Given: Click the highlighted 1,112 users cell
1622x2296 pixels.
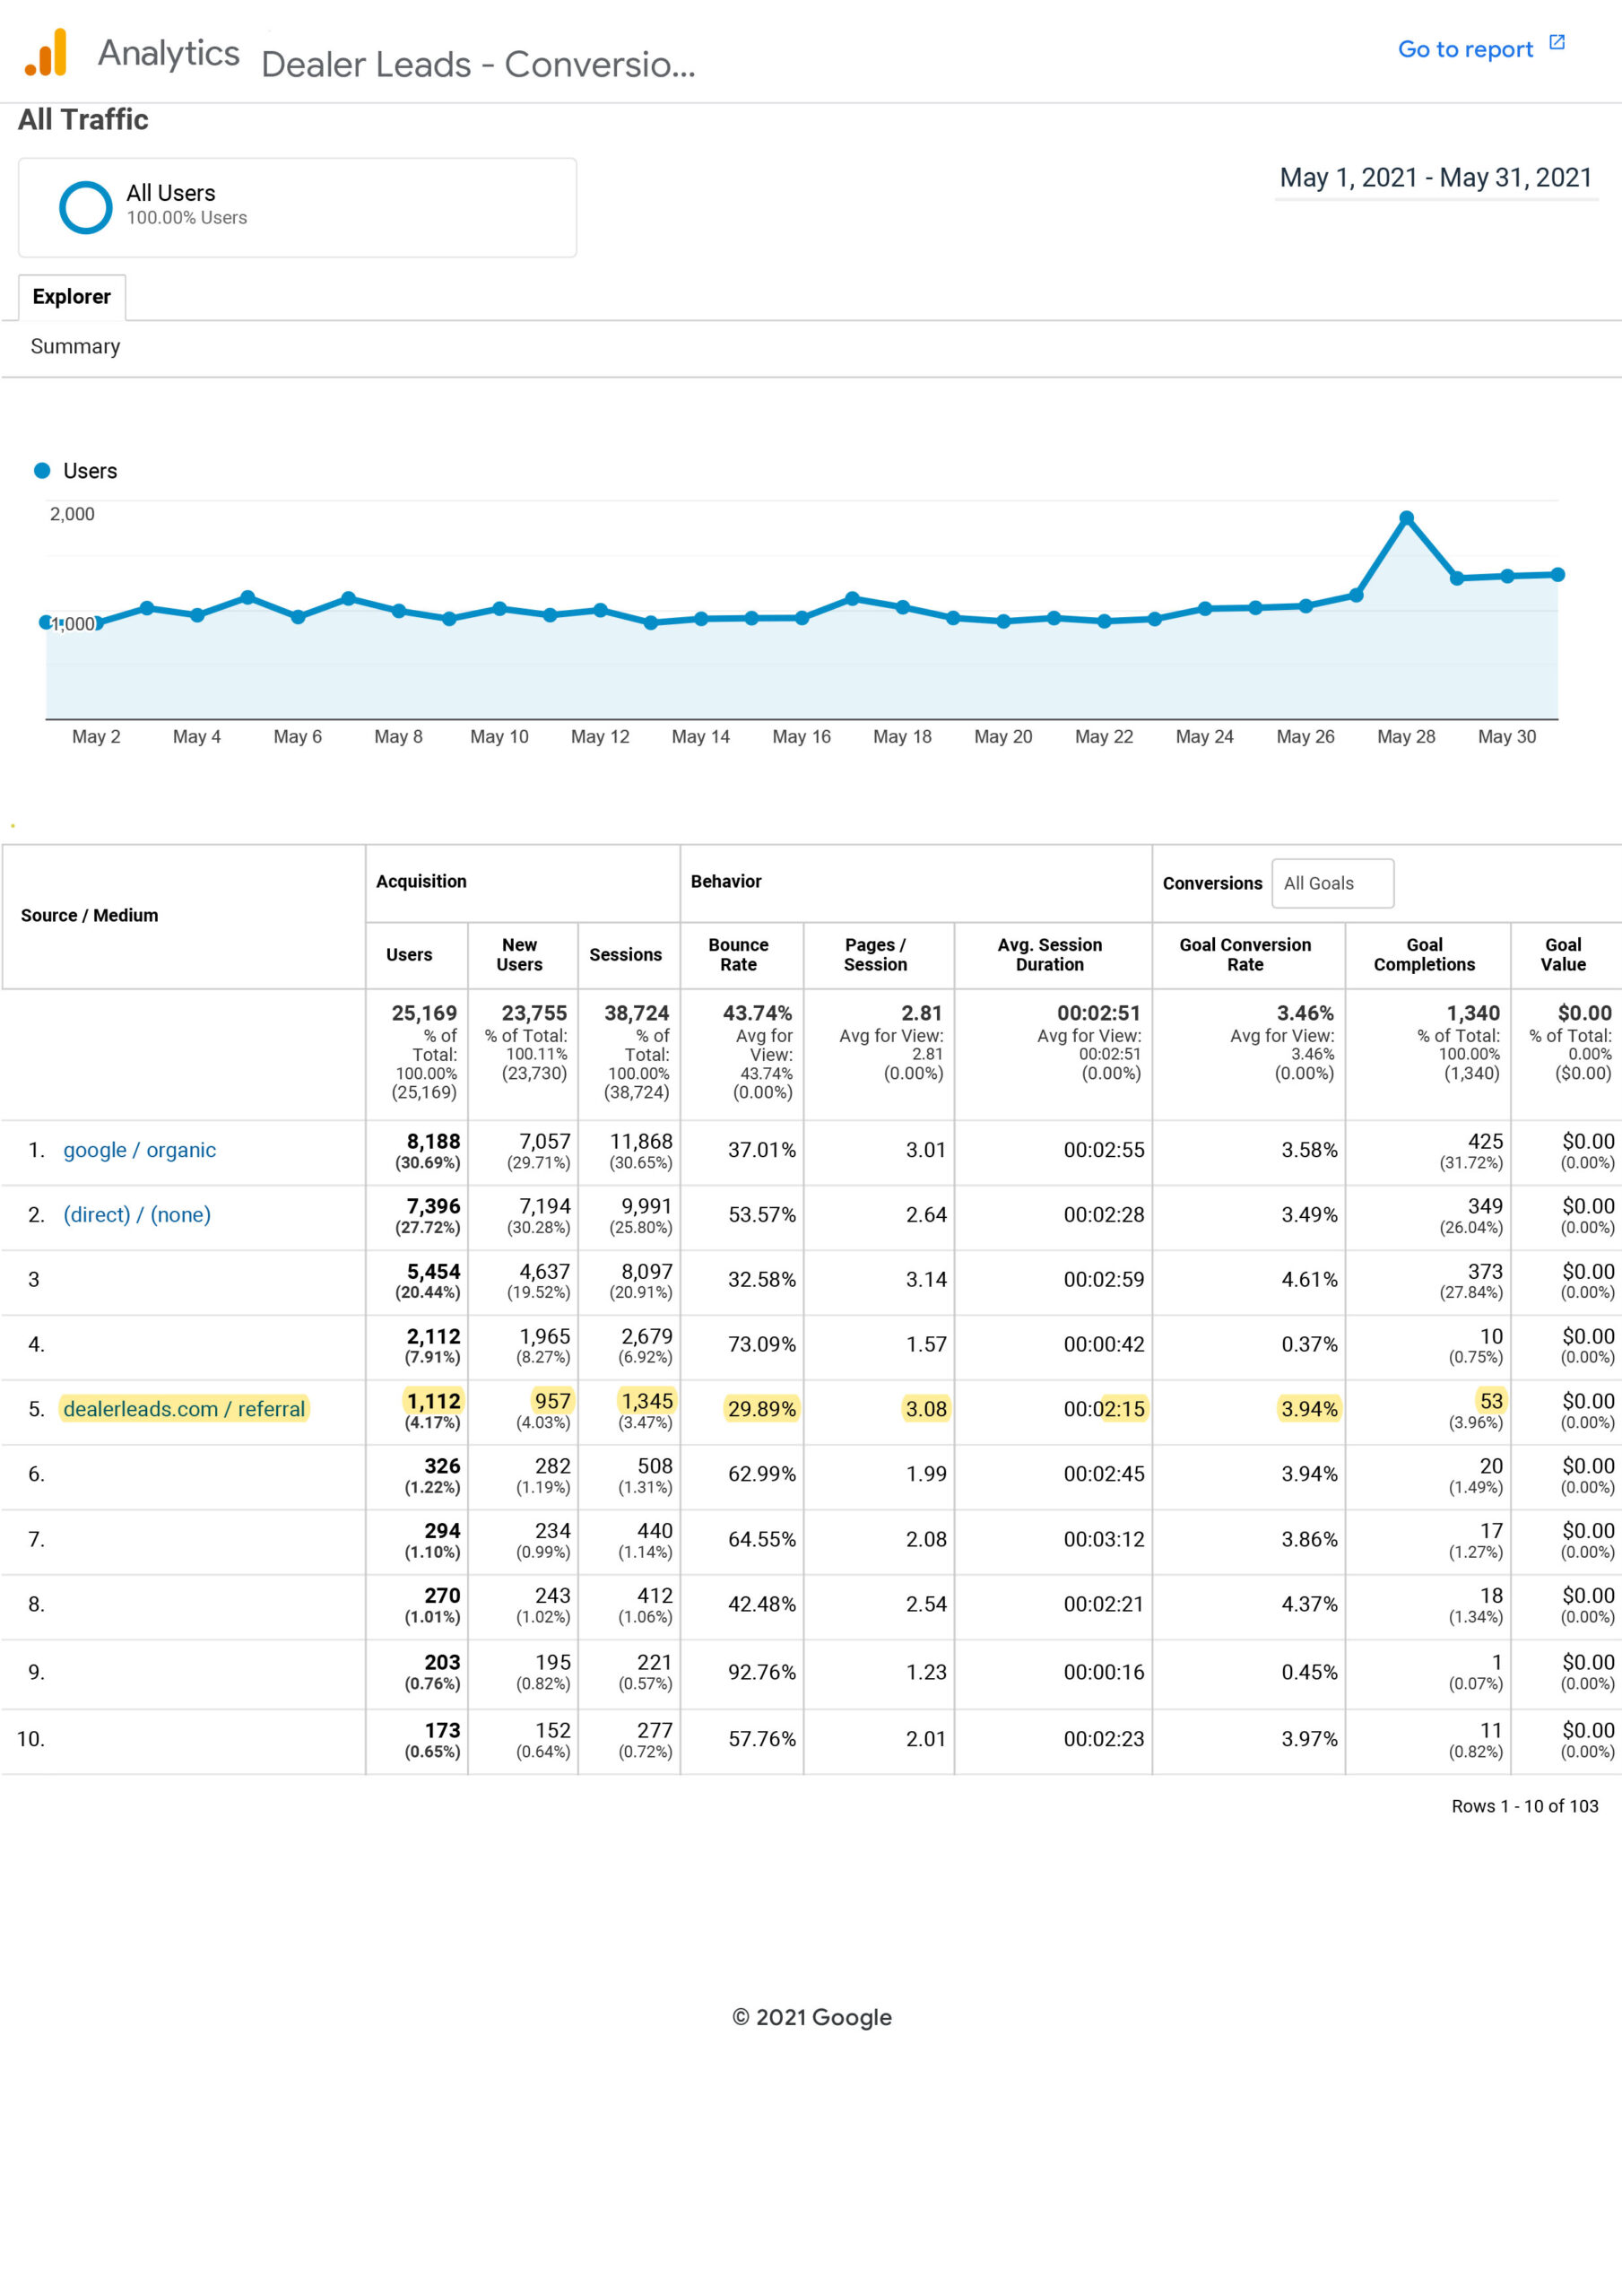Looking at the screenshot, I should (x=433, y=1401).
